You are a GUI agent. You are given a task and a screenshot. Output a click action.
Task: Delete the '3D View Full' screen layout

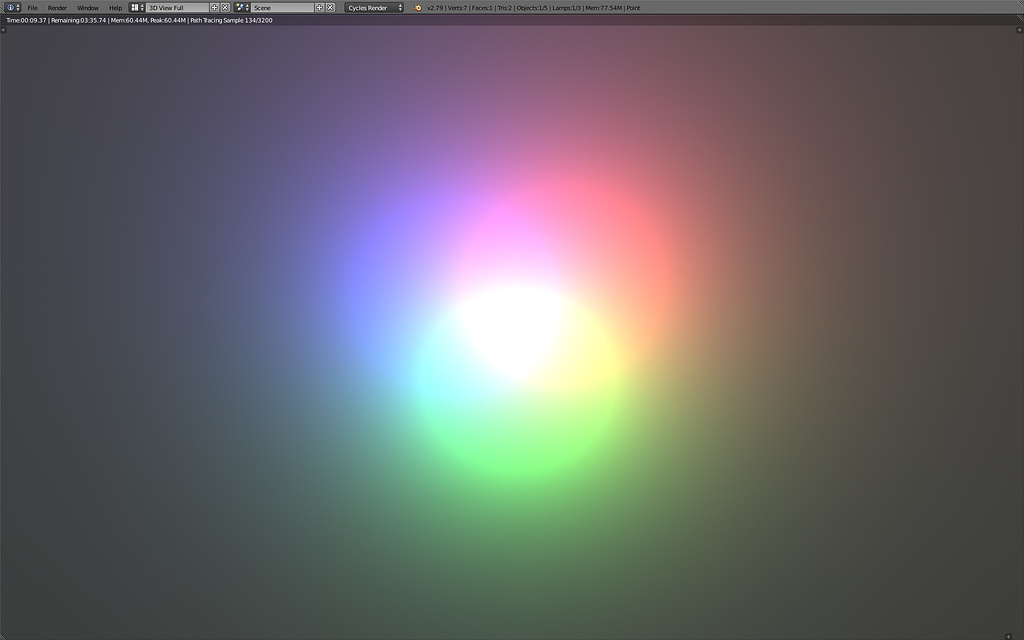225,8
